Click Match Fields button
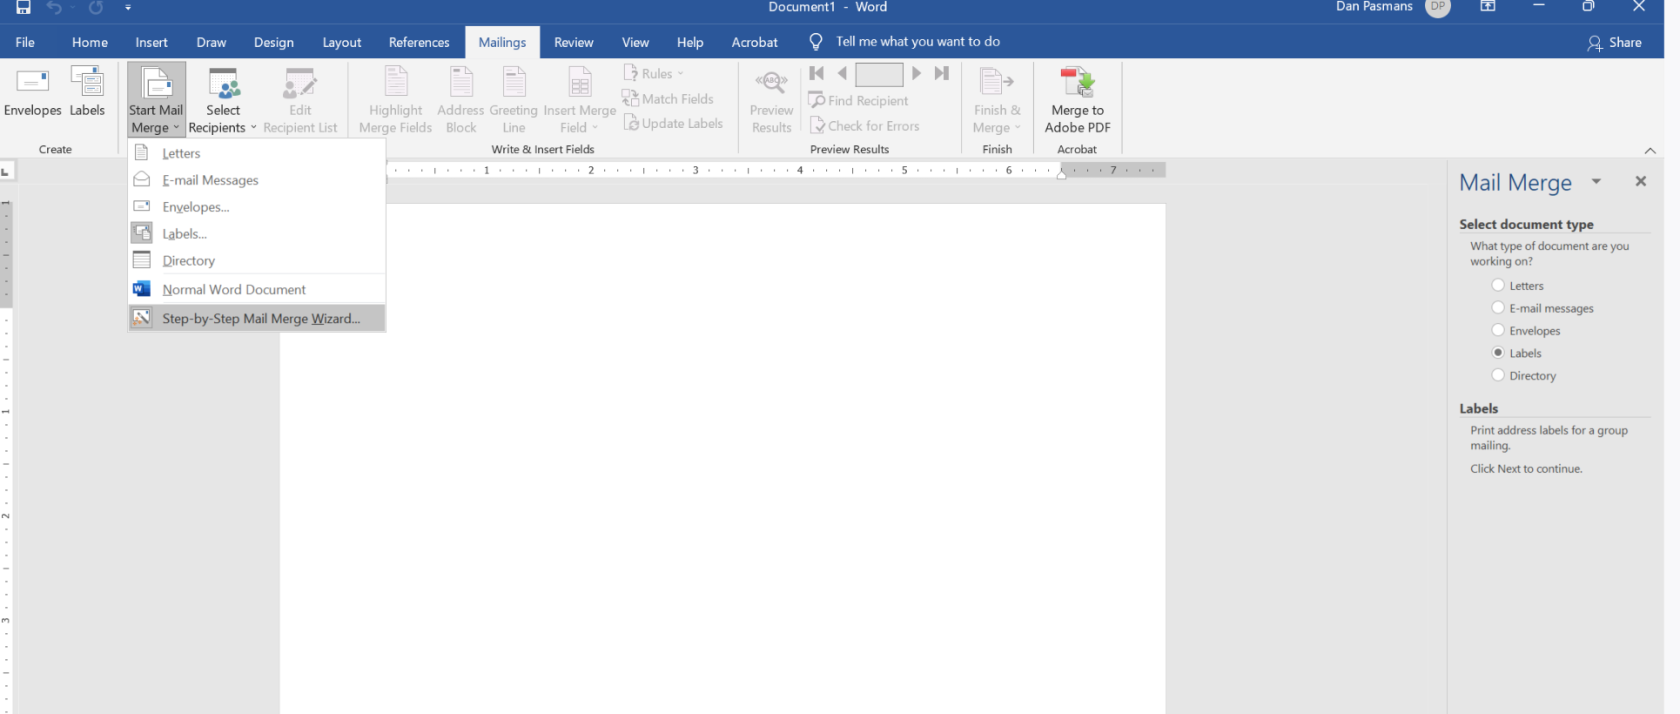Screen dimensions: 1680x714 click(x=668, y=98)
